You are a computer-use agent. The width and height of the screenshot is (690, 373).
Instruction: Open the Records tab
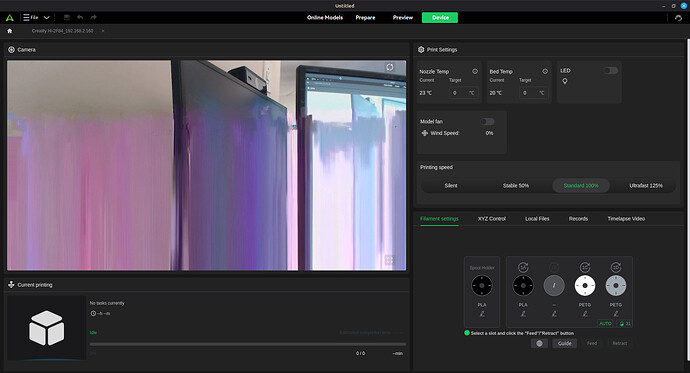click(x=578, y=219)
